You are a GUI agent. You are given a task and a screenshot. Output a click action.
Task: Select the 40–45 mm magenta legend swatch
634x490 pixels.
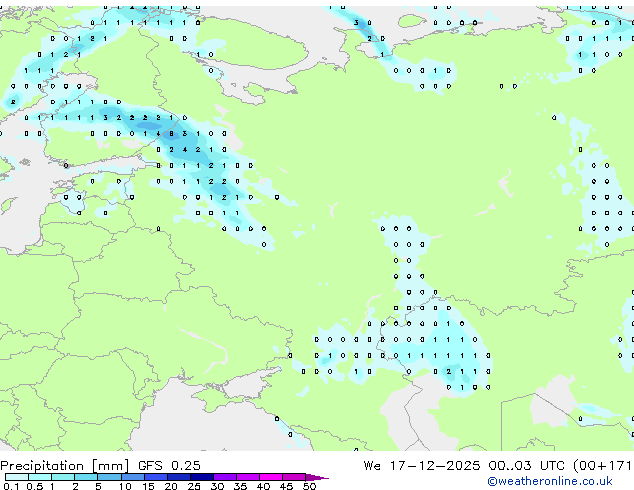[271, 477]
